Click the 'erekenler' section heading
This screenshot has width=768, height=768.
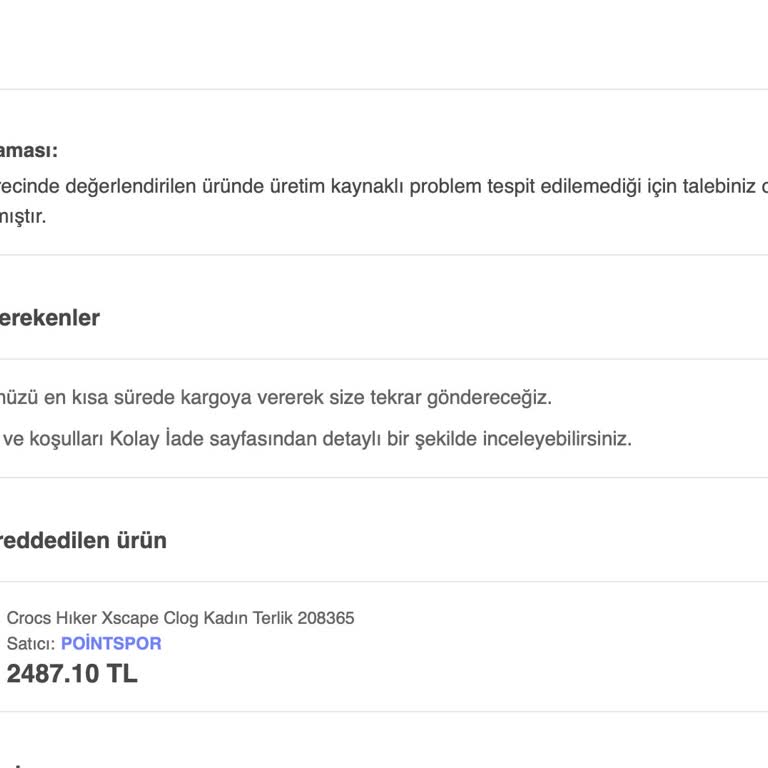pos(50,318)
